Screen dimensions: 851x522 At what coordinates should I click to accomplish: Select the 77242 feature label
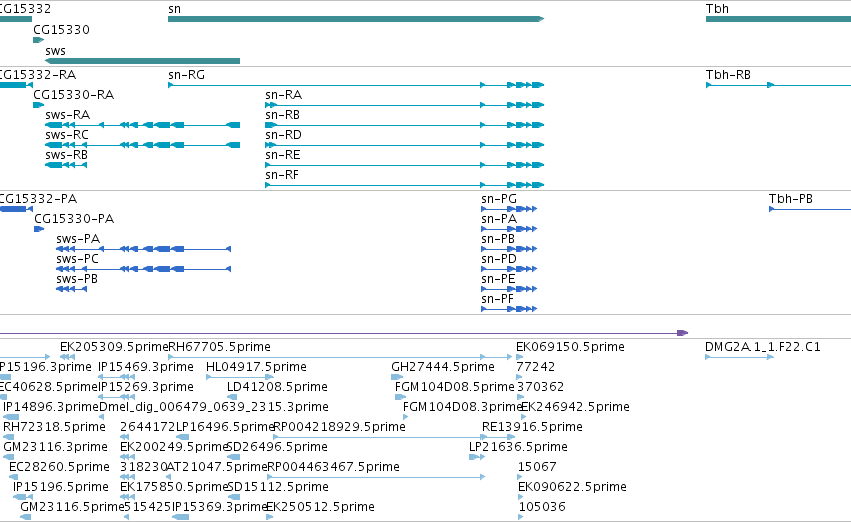pyautogui.click(x=536, y=367)
